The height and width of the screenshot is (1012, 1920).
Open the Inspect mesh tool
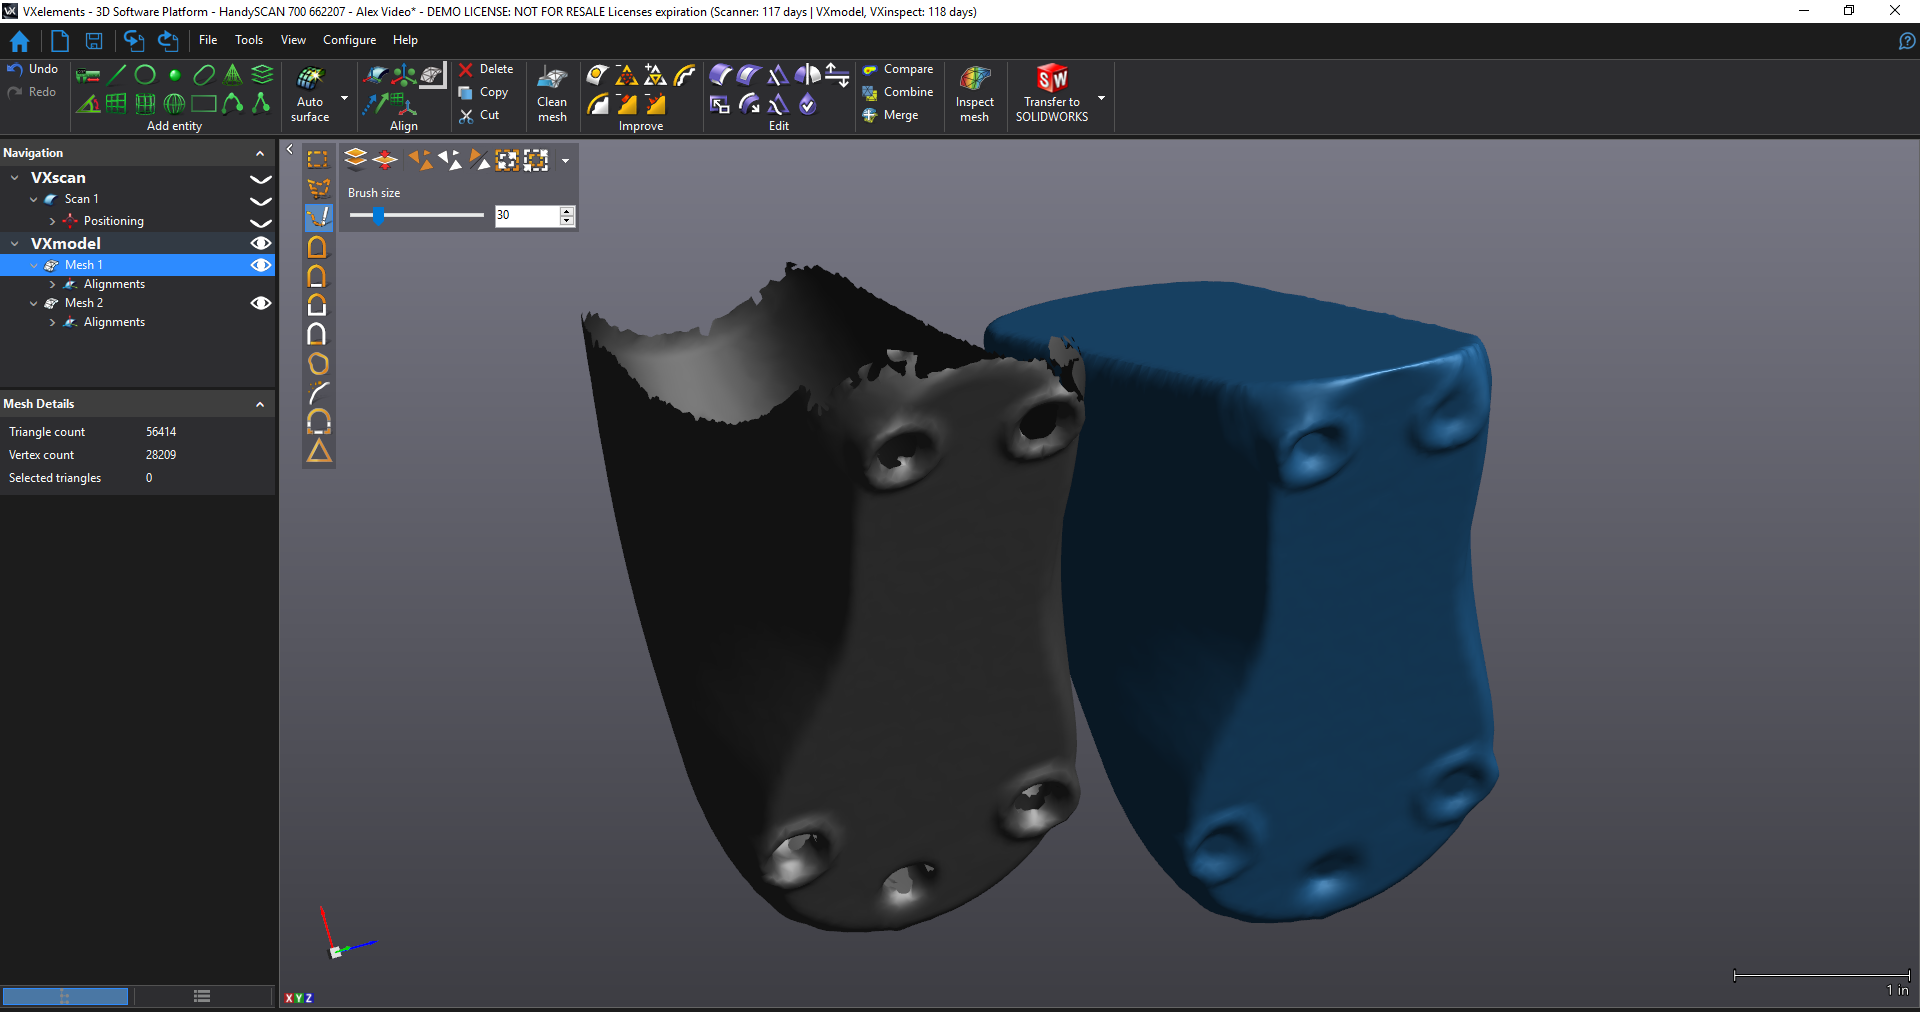tap(974, 80)
